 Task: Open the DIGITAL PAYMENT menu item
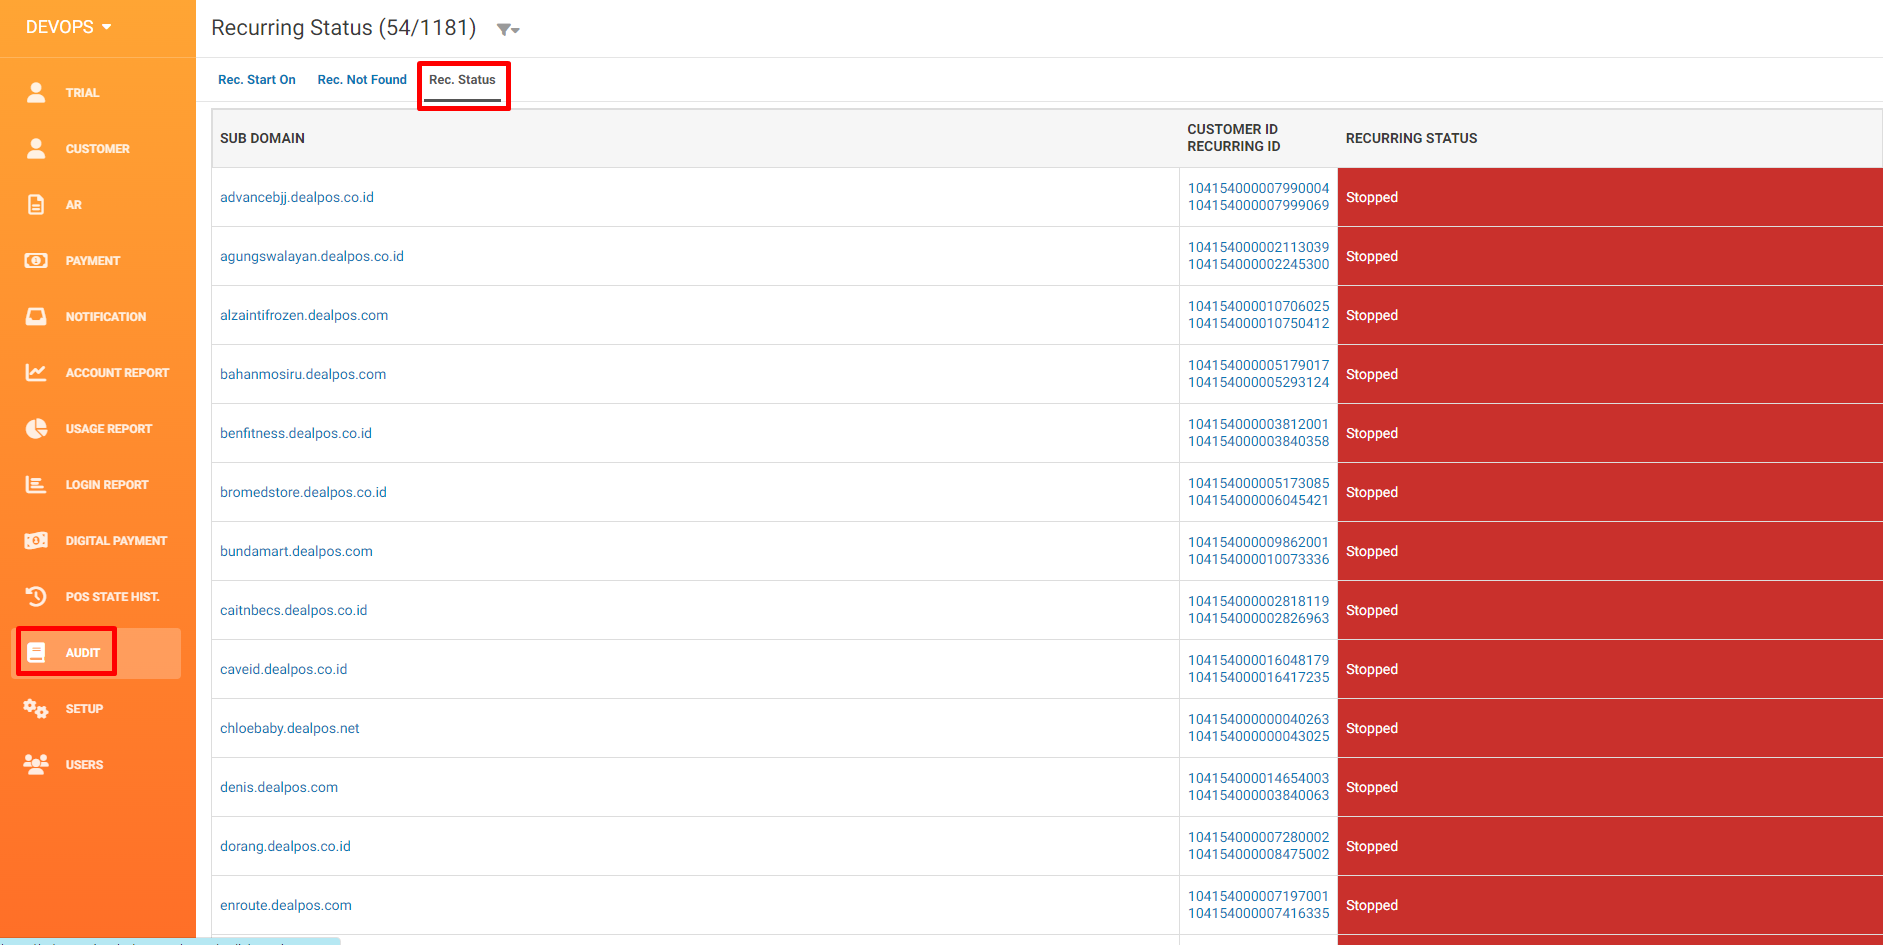(117, 541)
